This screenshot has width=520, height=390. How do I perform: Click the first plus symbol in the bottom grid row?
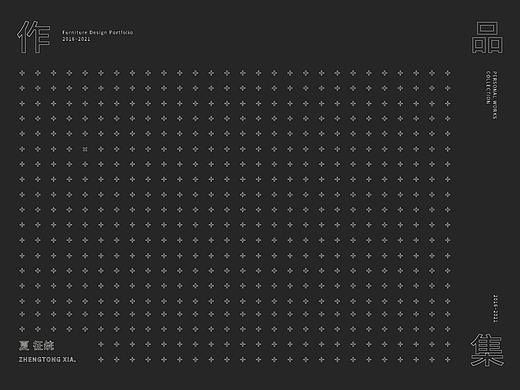tap(101, 359)
